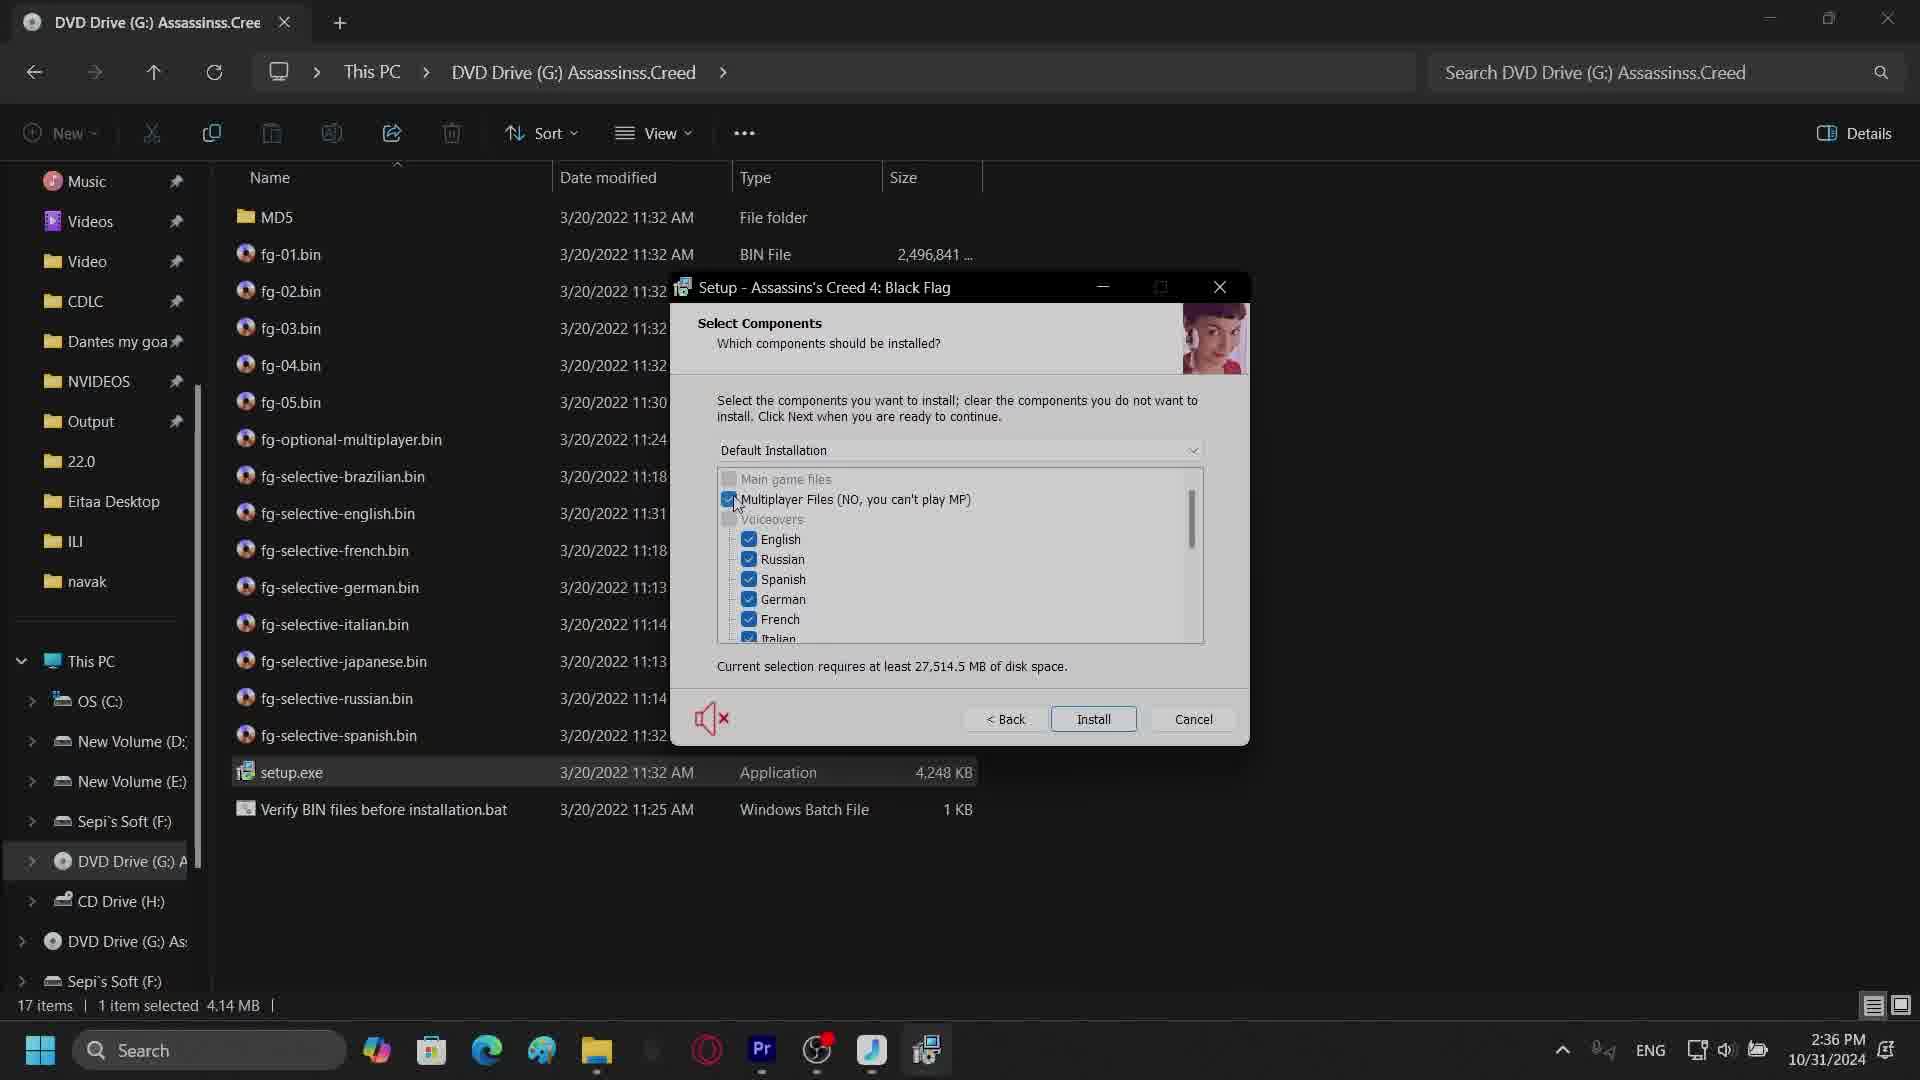The width and height of the screenshot is (1920, 1080).
Task: Open the View dropdown menu
Action: tap(653, 133)
